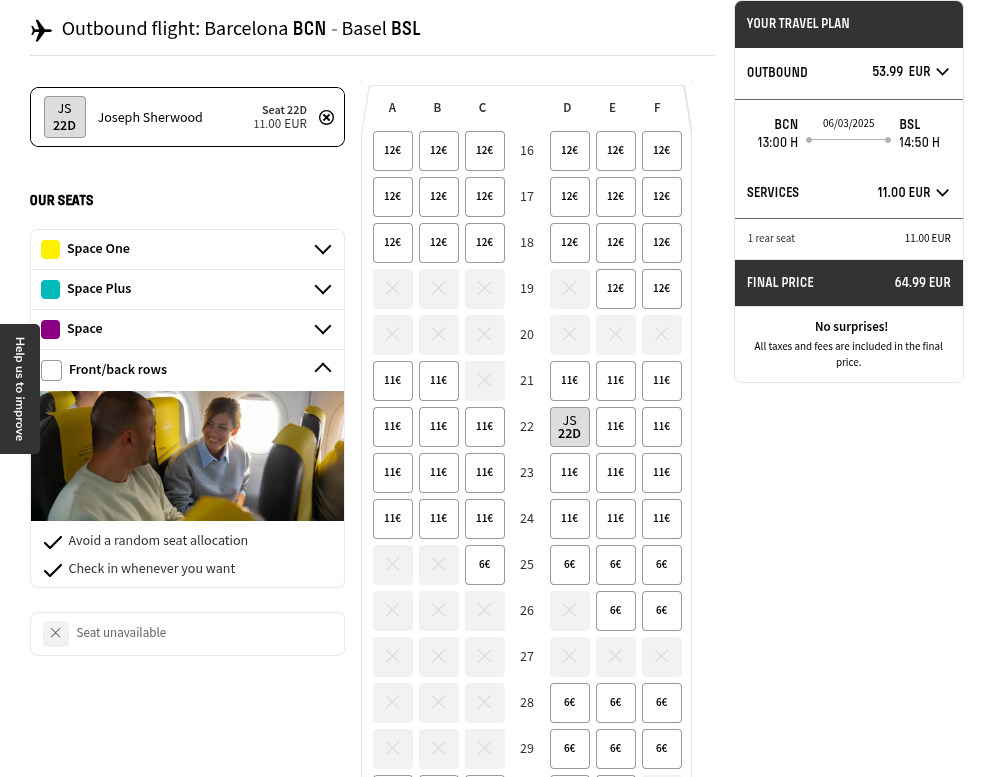Screen dimensions: 987x777
Task: Select seat 22E for 11€
Action: click(616, 427)
